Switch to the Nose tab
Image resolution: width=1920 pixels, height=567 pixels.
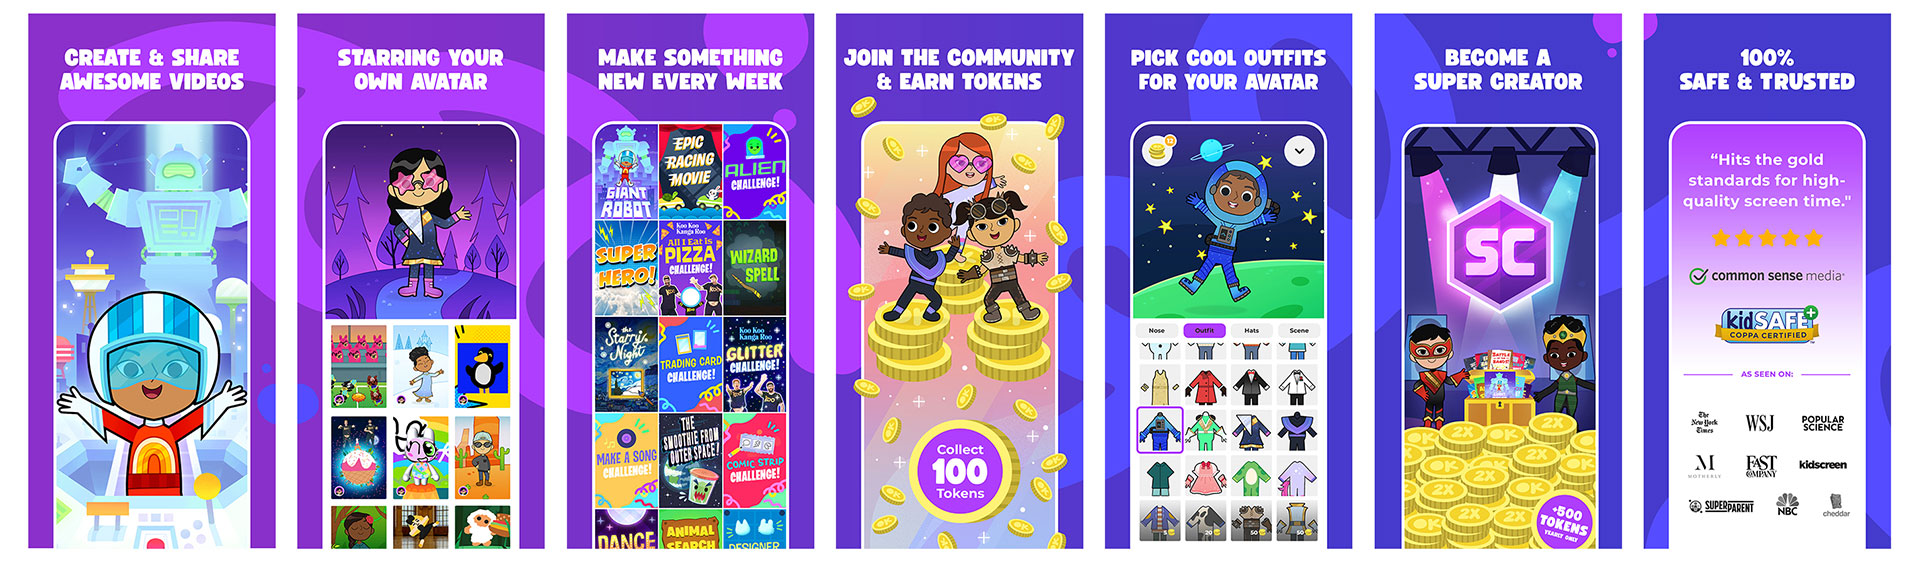[1157, 330]
